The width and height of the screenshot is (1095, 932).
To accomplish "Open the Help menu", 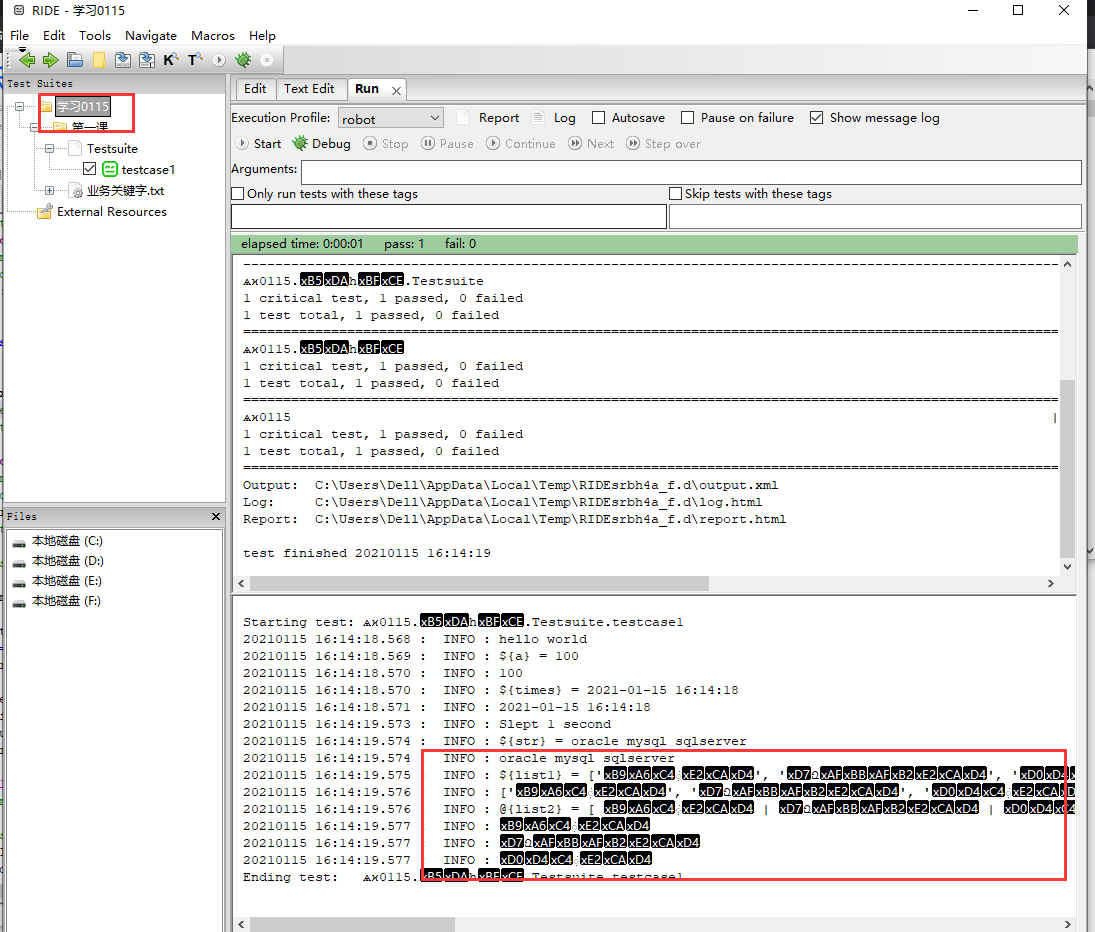I will (263, 36).
